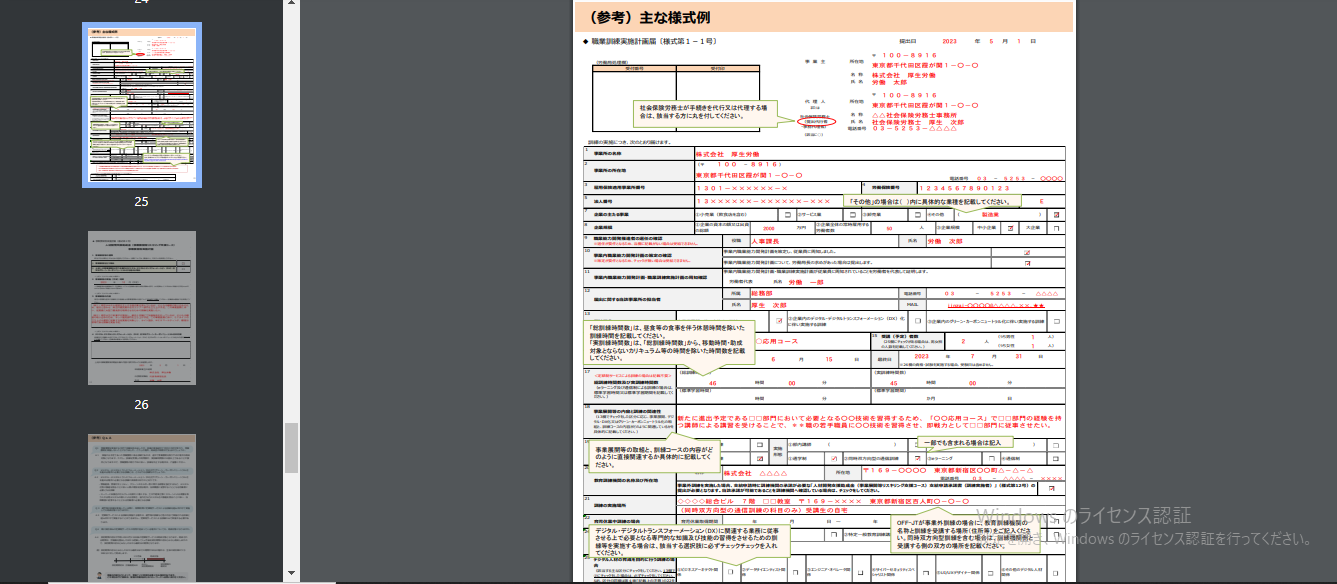The image size is (1337, 584).
Task: Tick the 小売業 checkbox in the form
Action: 787,215
